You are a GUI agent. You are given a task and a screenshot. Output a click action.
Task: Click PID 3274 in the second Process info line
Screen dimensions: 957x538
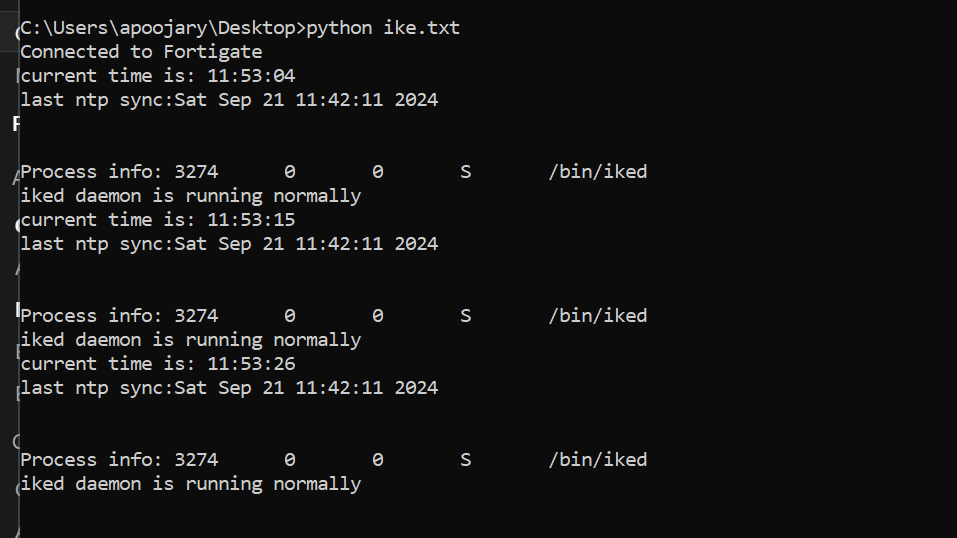pyautogui.click(x=196, y=316)
